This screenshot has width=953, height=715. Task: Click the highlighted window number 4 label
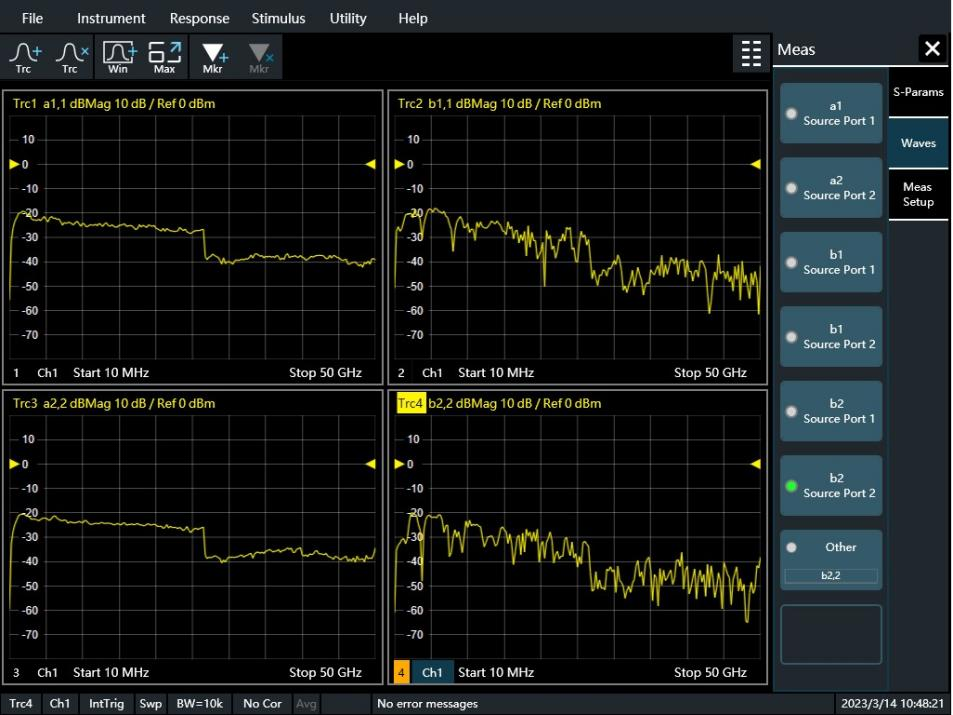(x=401, y=672)
